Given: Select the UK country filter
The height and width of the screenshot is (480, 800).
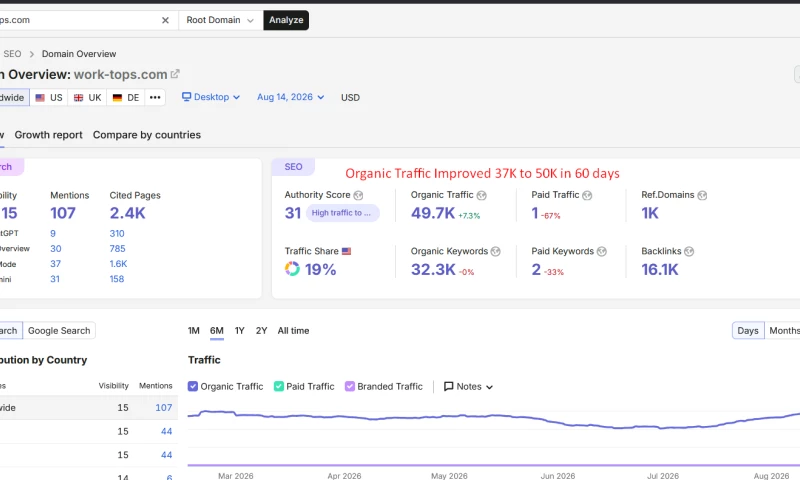Looking at the screenshot, I should click(87, 97).
